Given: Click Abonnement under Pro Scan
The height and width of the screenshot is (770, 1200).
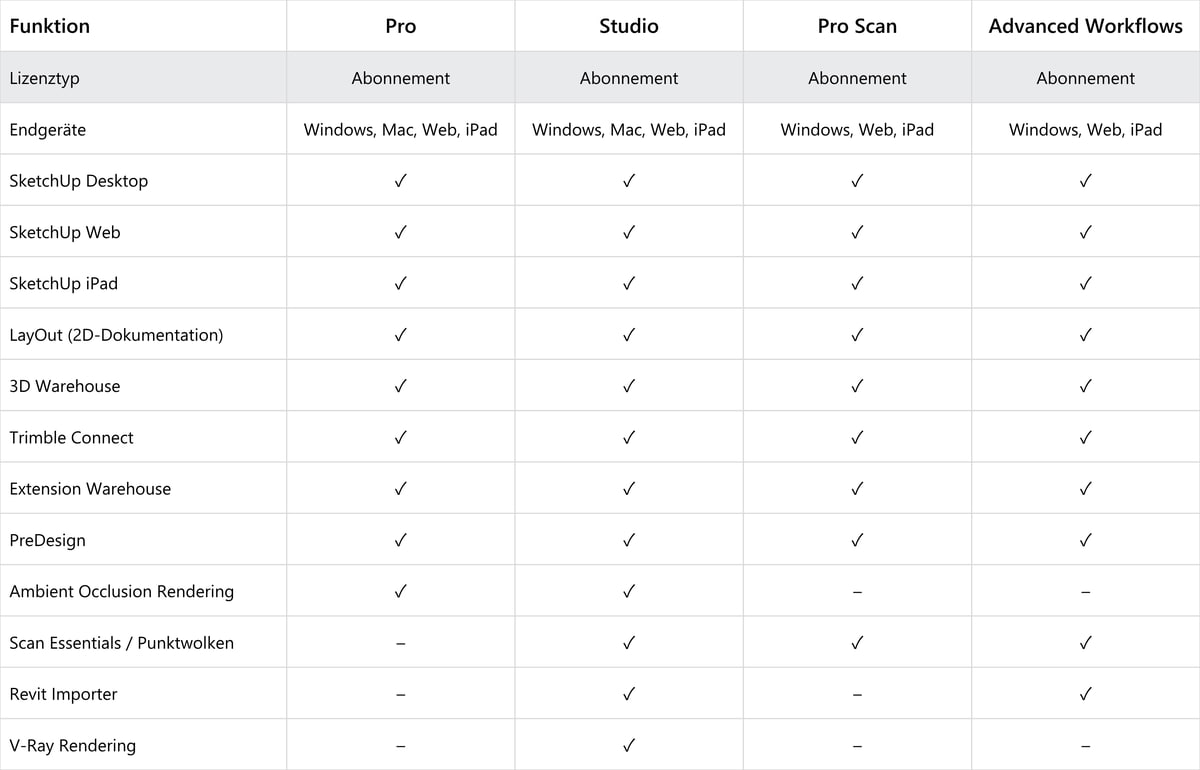Looking at the screenshot, I should pos(857,78).
